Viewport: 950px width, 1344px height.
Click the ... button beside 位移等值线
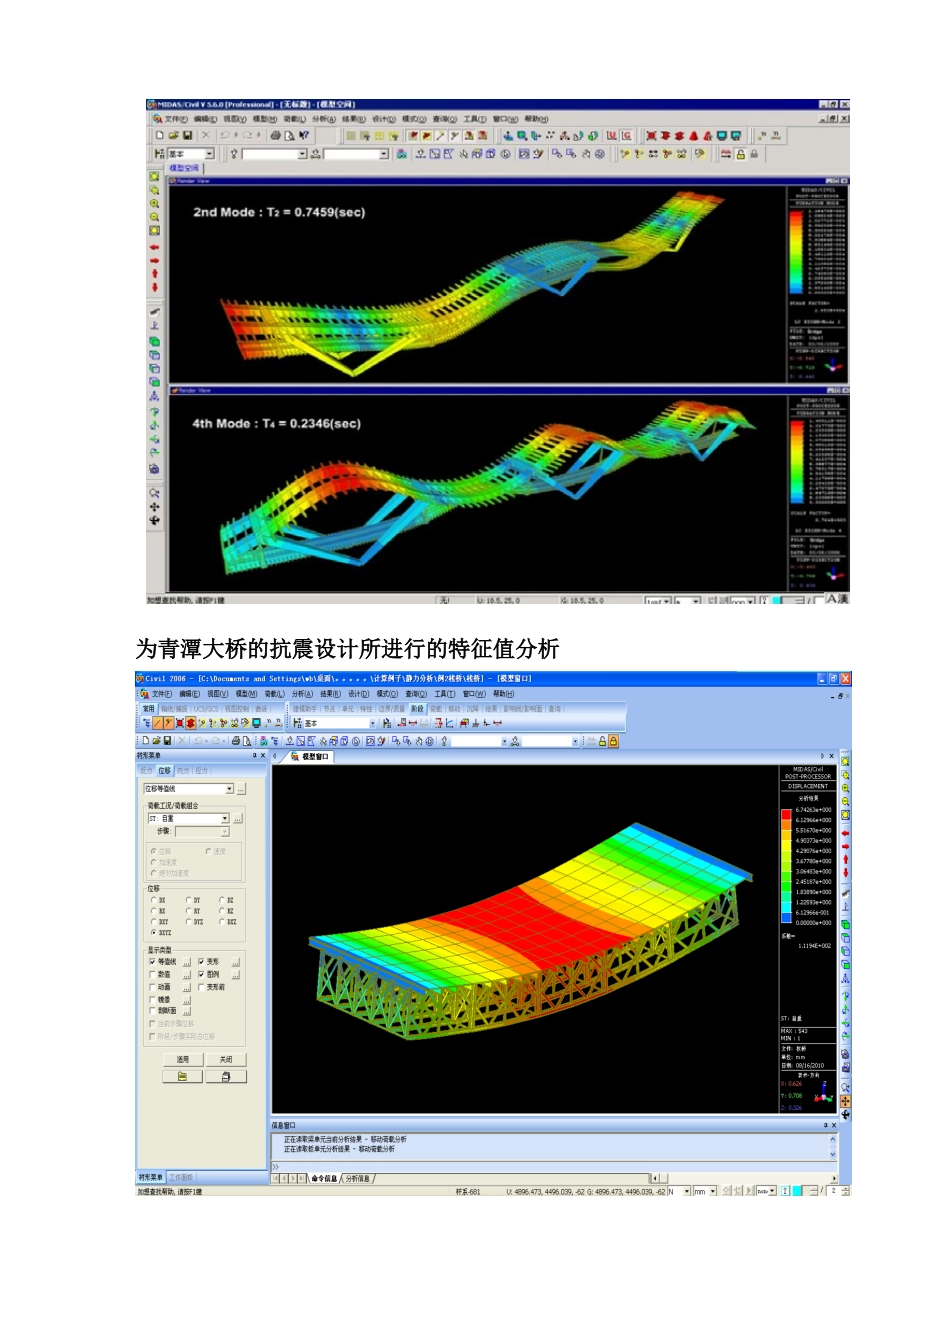pyautogui.click(x=241, y=790)
